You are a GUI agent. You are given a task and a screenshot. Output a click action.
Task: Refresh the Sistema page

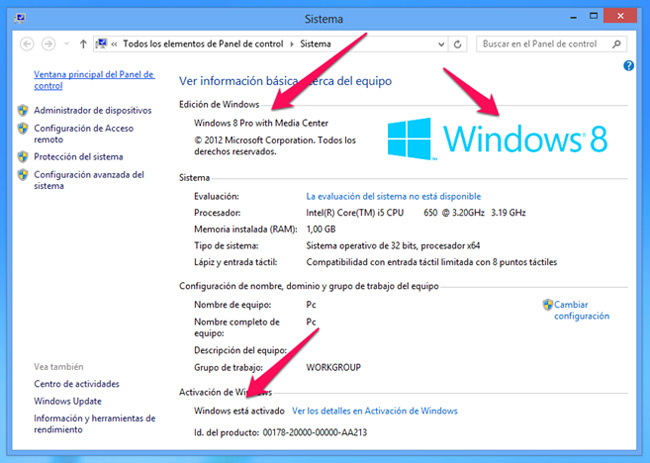click(457, 44)
